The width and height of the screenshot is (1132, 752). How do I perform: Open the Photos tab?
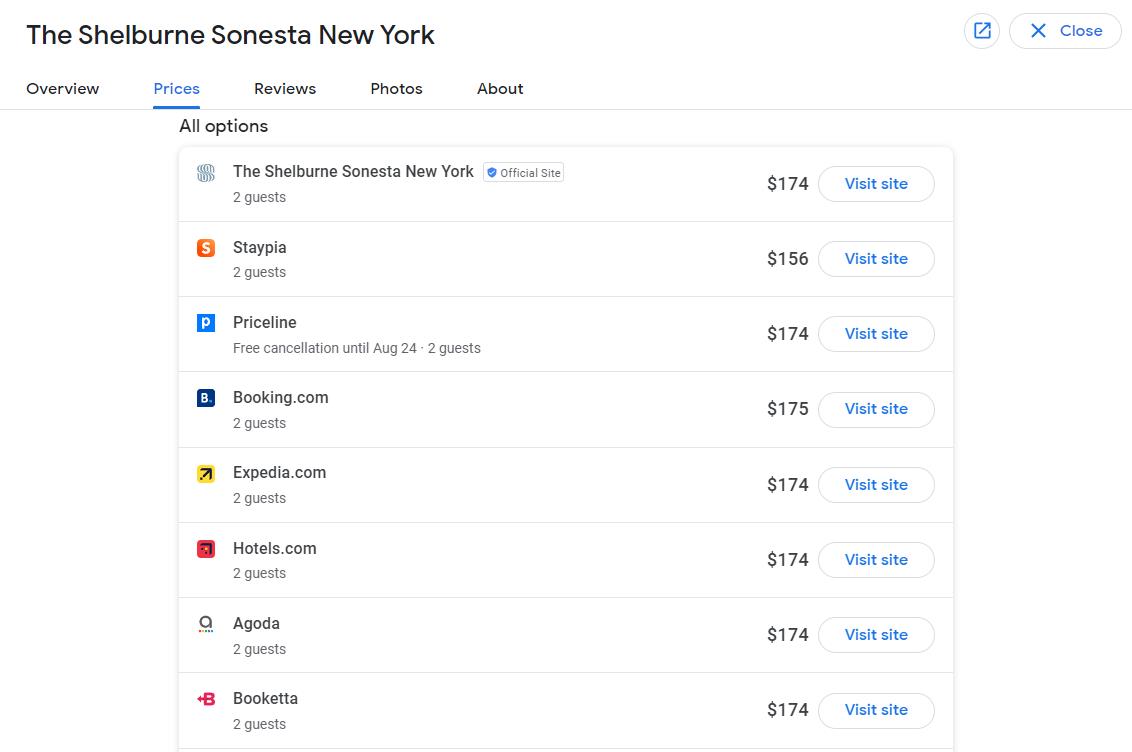396,89
